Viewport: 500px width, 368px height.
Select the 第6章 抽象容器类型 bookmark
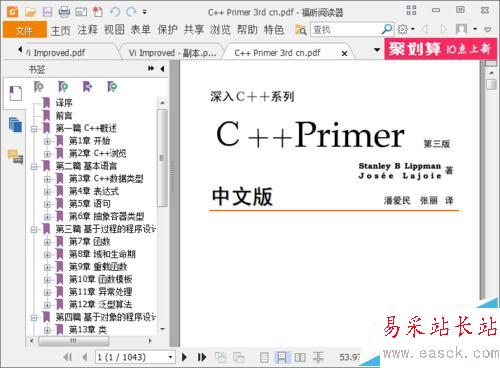[106, 216]
